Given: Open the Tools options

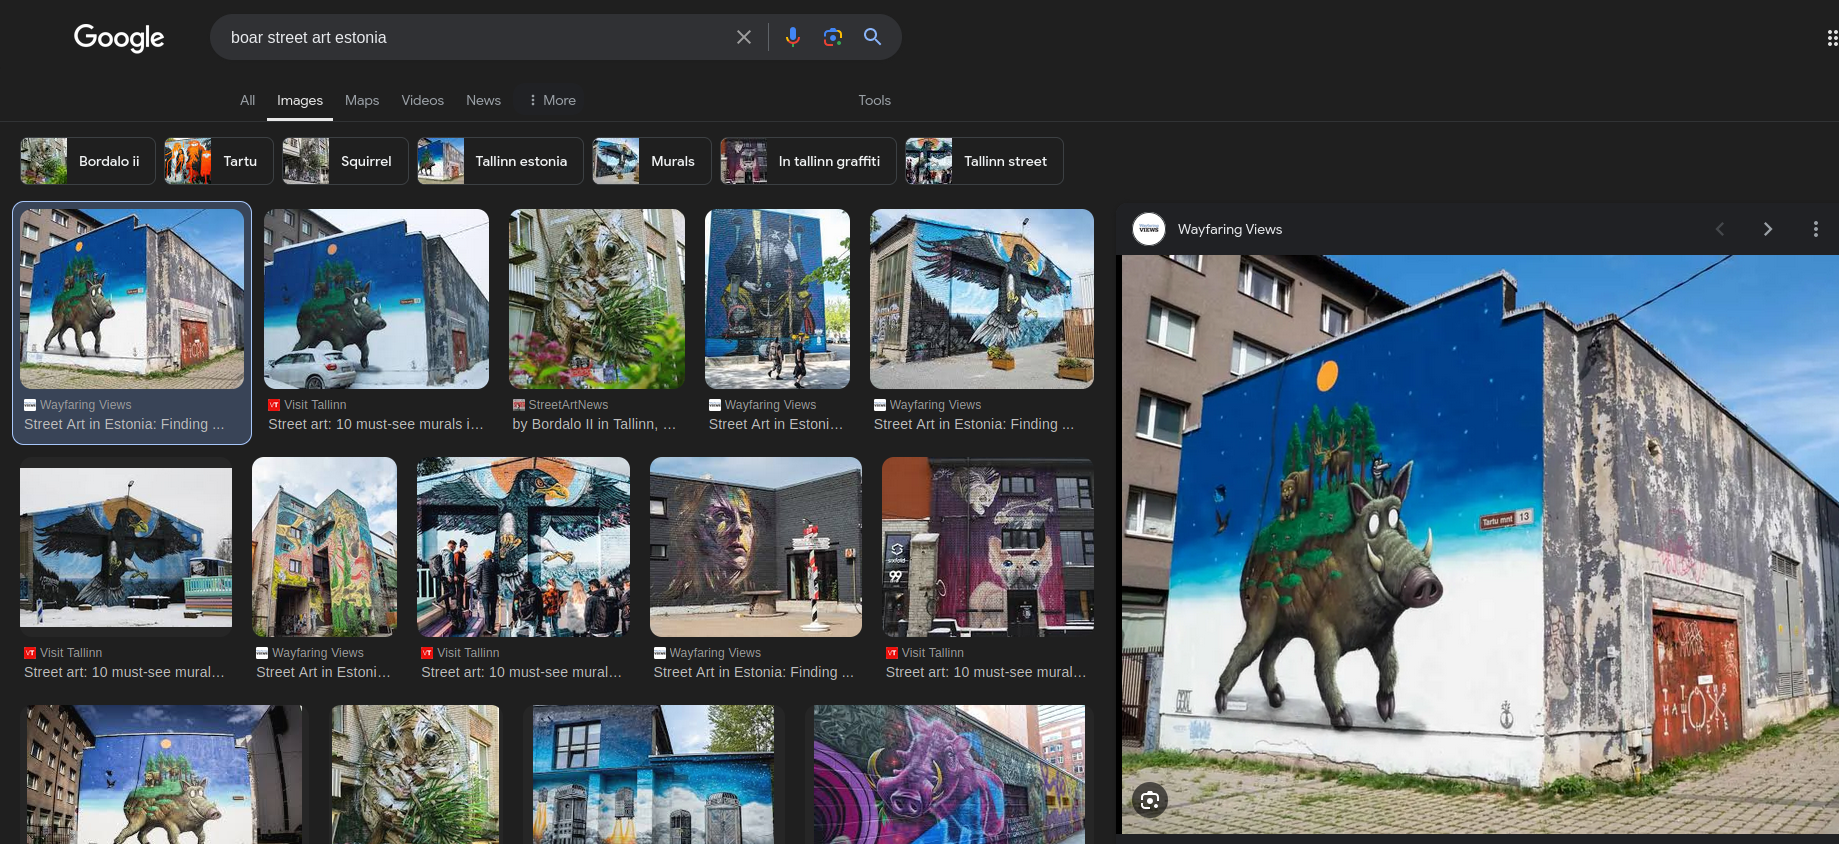Looking at the screenshot, I should point(874,100).
